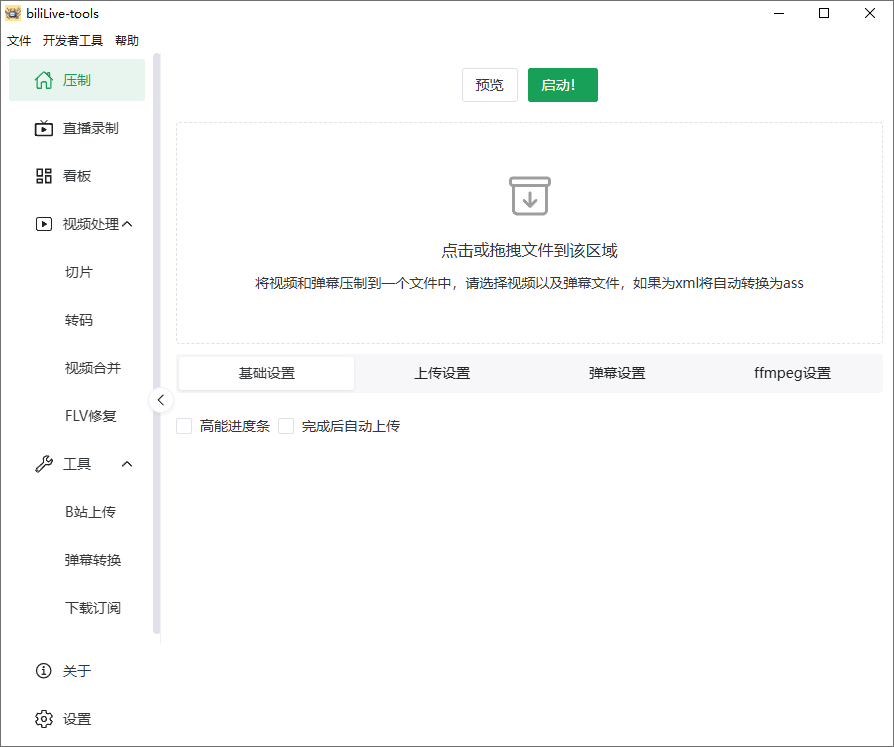This screenshot has width=894, height=747.
Task: Enable 完成后自动上传 option
Action: click(287, 426)
